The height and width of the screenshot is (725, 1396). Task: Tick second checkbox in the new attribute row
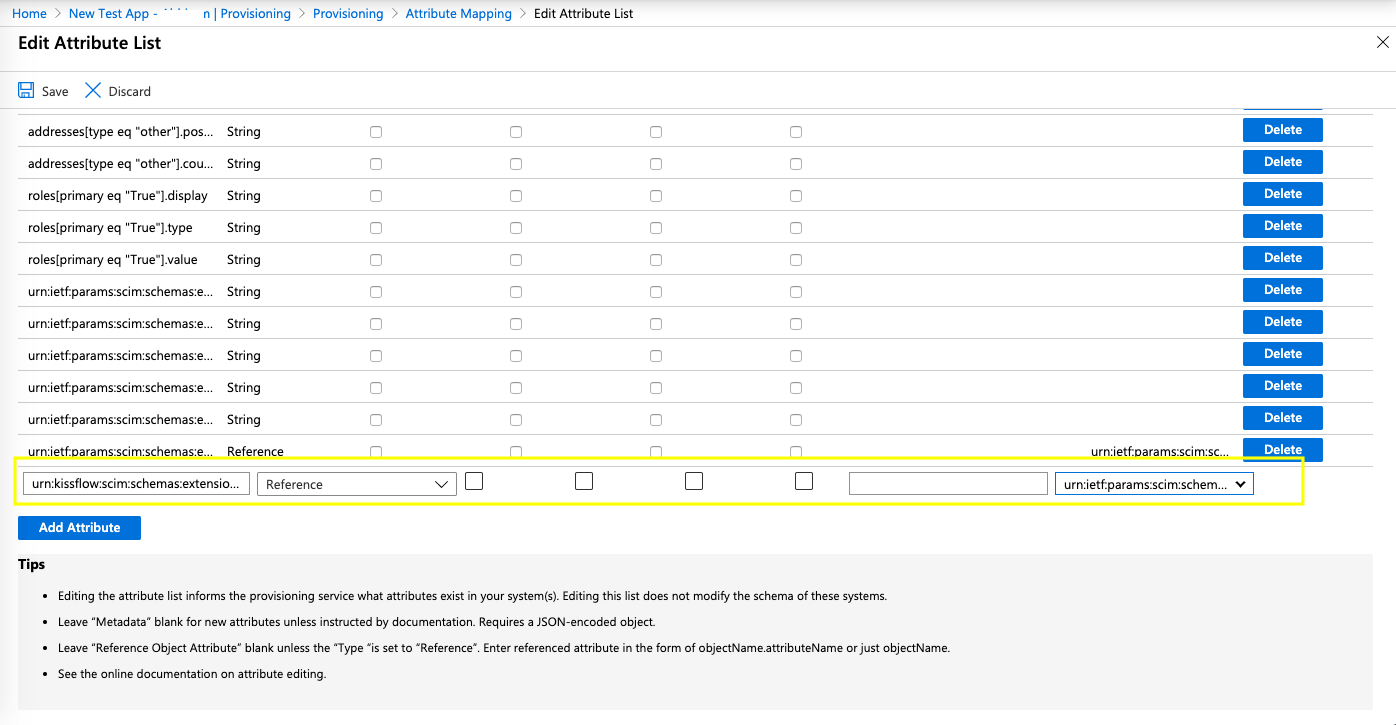pyautogui.click(x=584, y=481)
